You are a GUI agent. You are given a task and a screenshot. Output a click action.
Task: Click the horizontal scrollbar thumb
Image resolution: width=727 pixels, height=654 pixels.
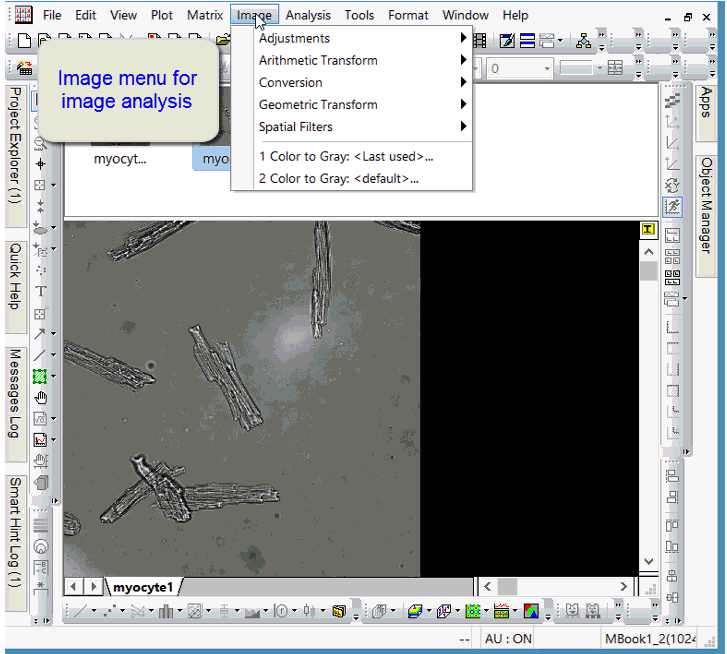[x=507, y=586]
